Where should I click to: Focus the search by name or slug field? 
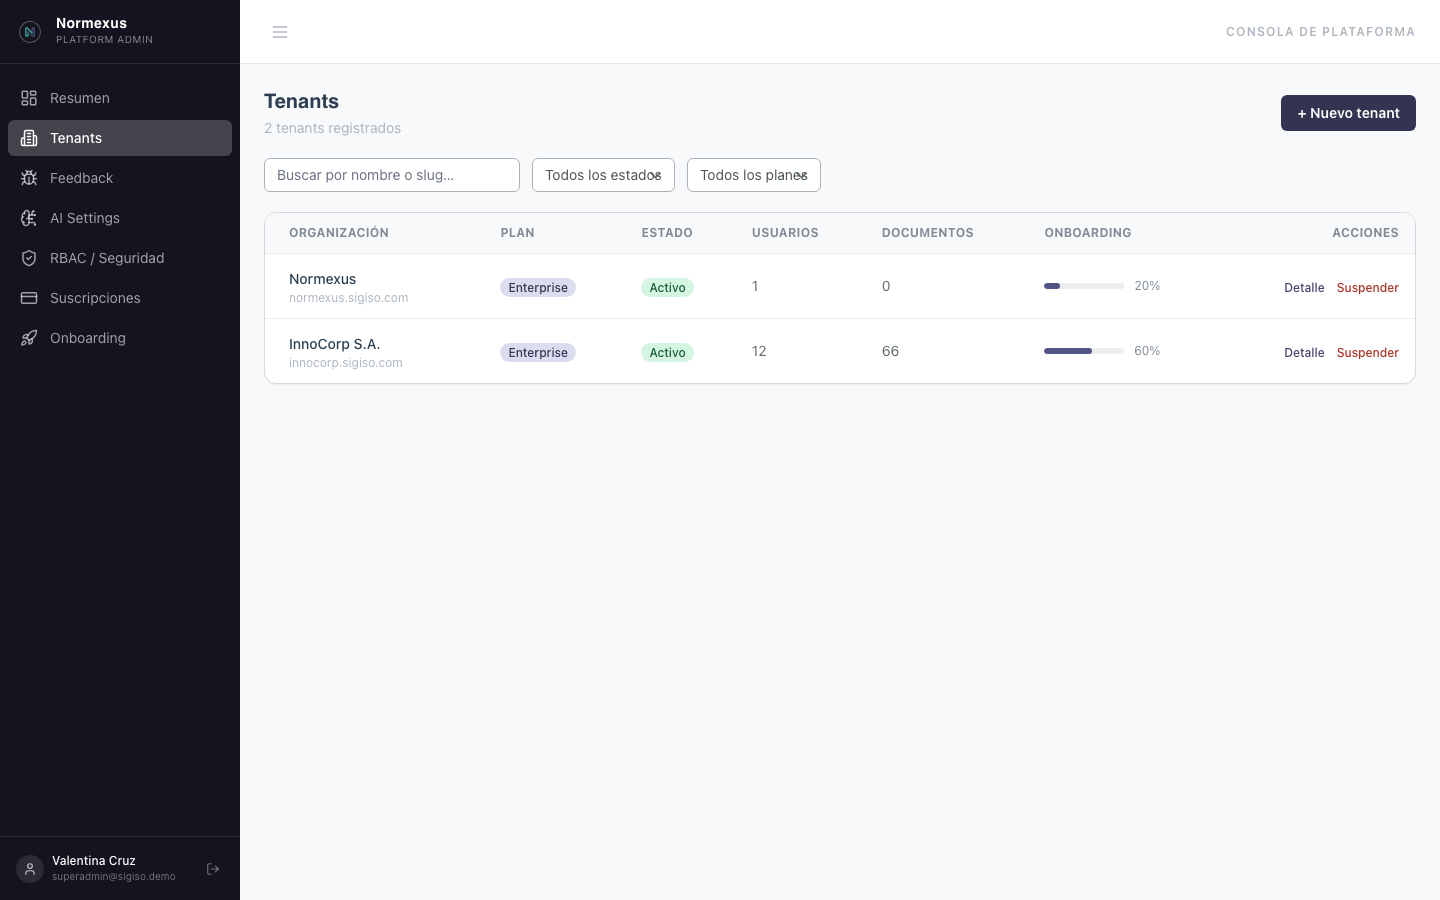[392, 175]
